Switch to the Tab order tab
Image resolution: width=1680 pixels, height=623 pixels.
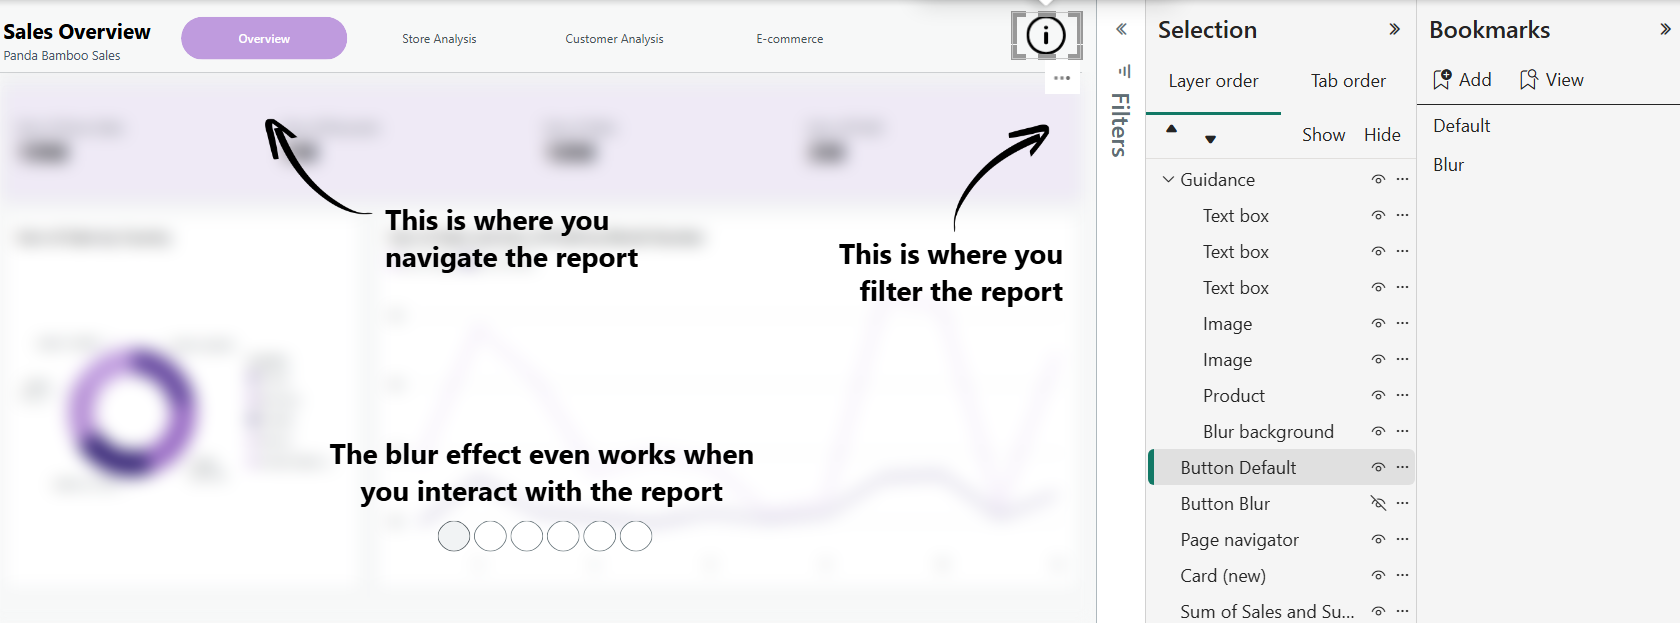click(1348, 81)
